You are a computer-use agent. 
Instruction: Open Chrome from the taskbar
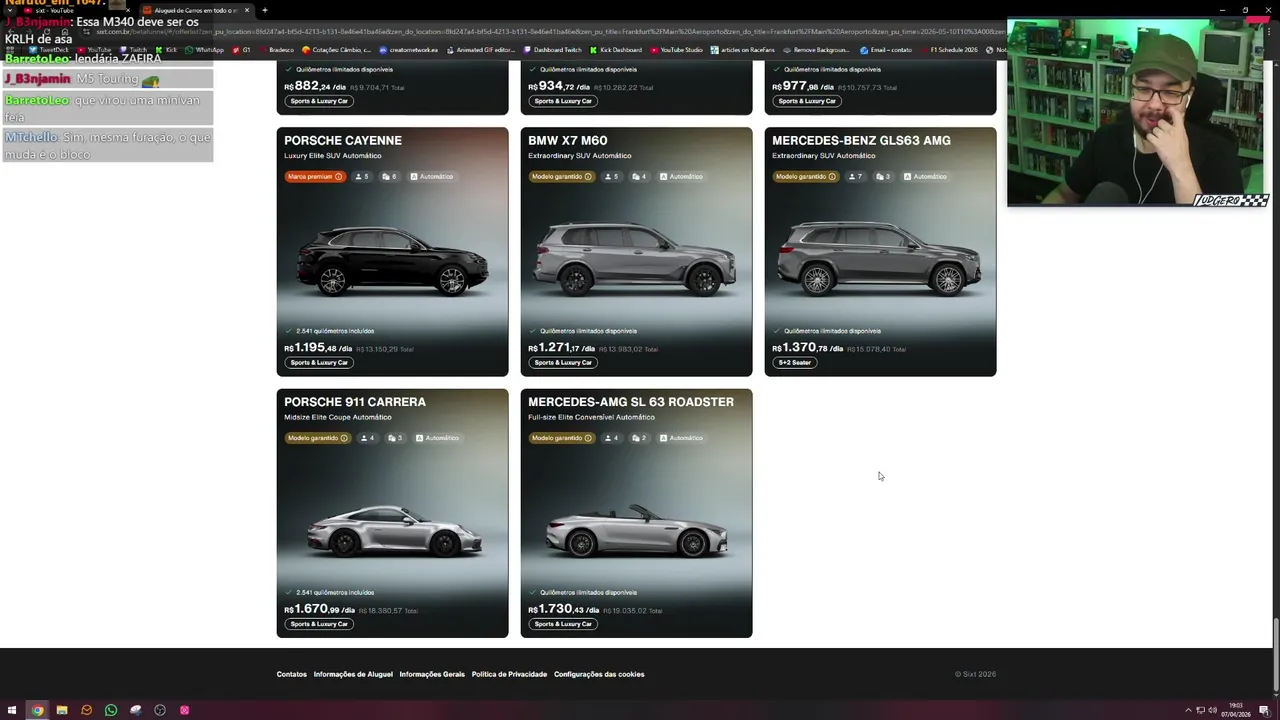coord(37,710)
